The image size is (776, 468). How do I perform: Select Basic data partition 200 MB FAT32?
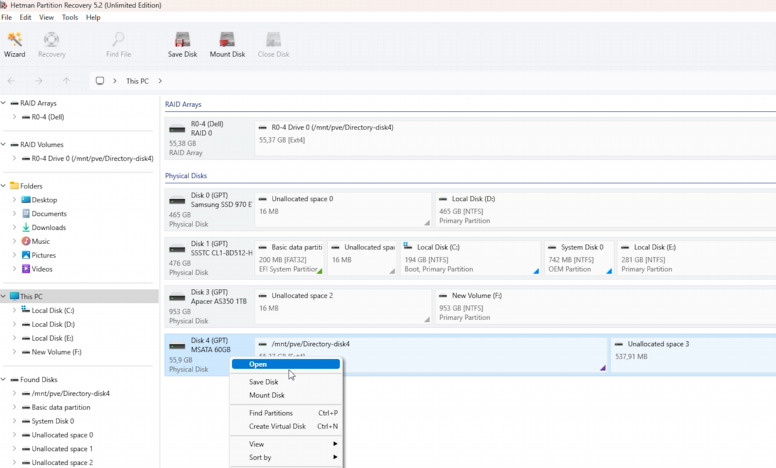(x=290, y=258)
